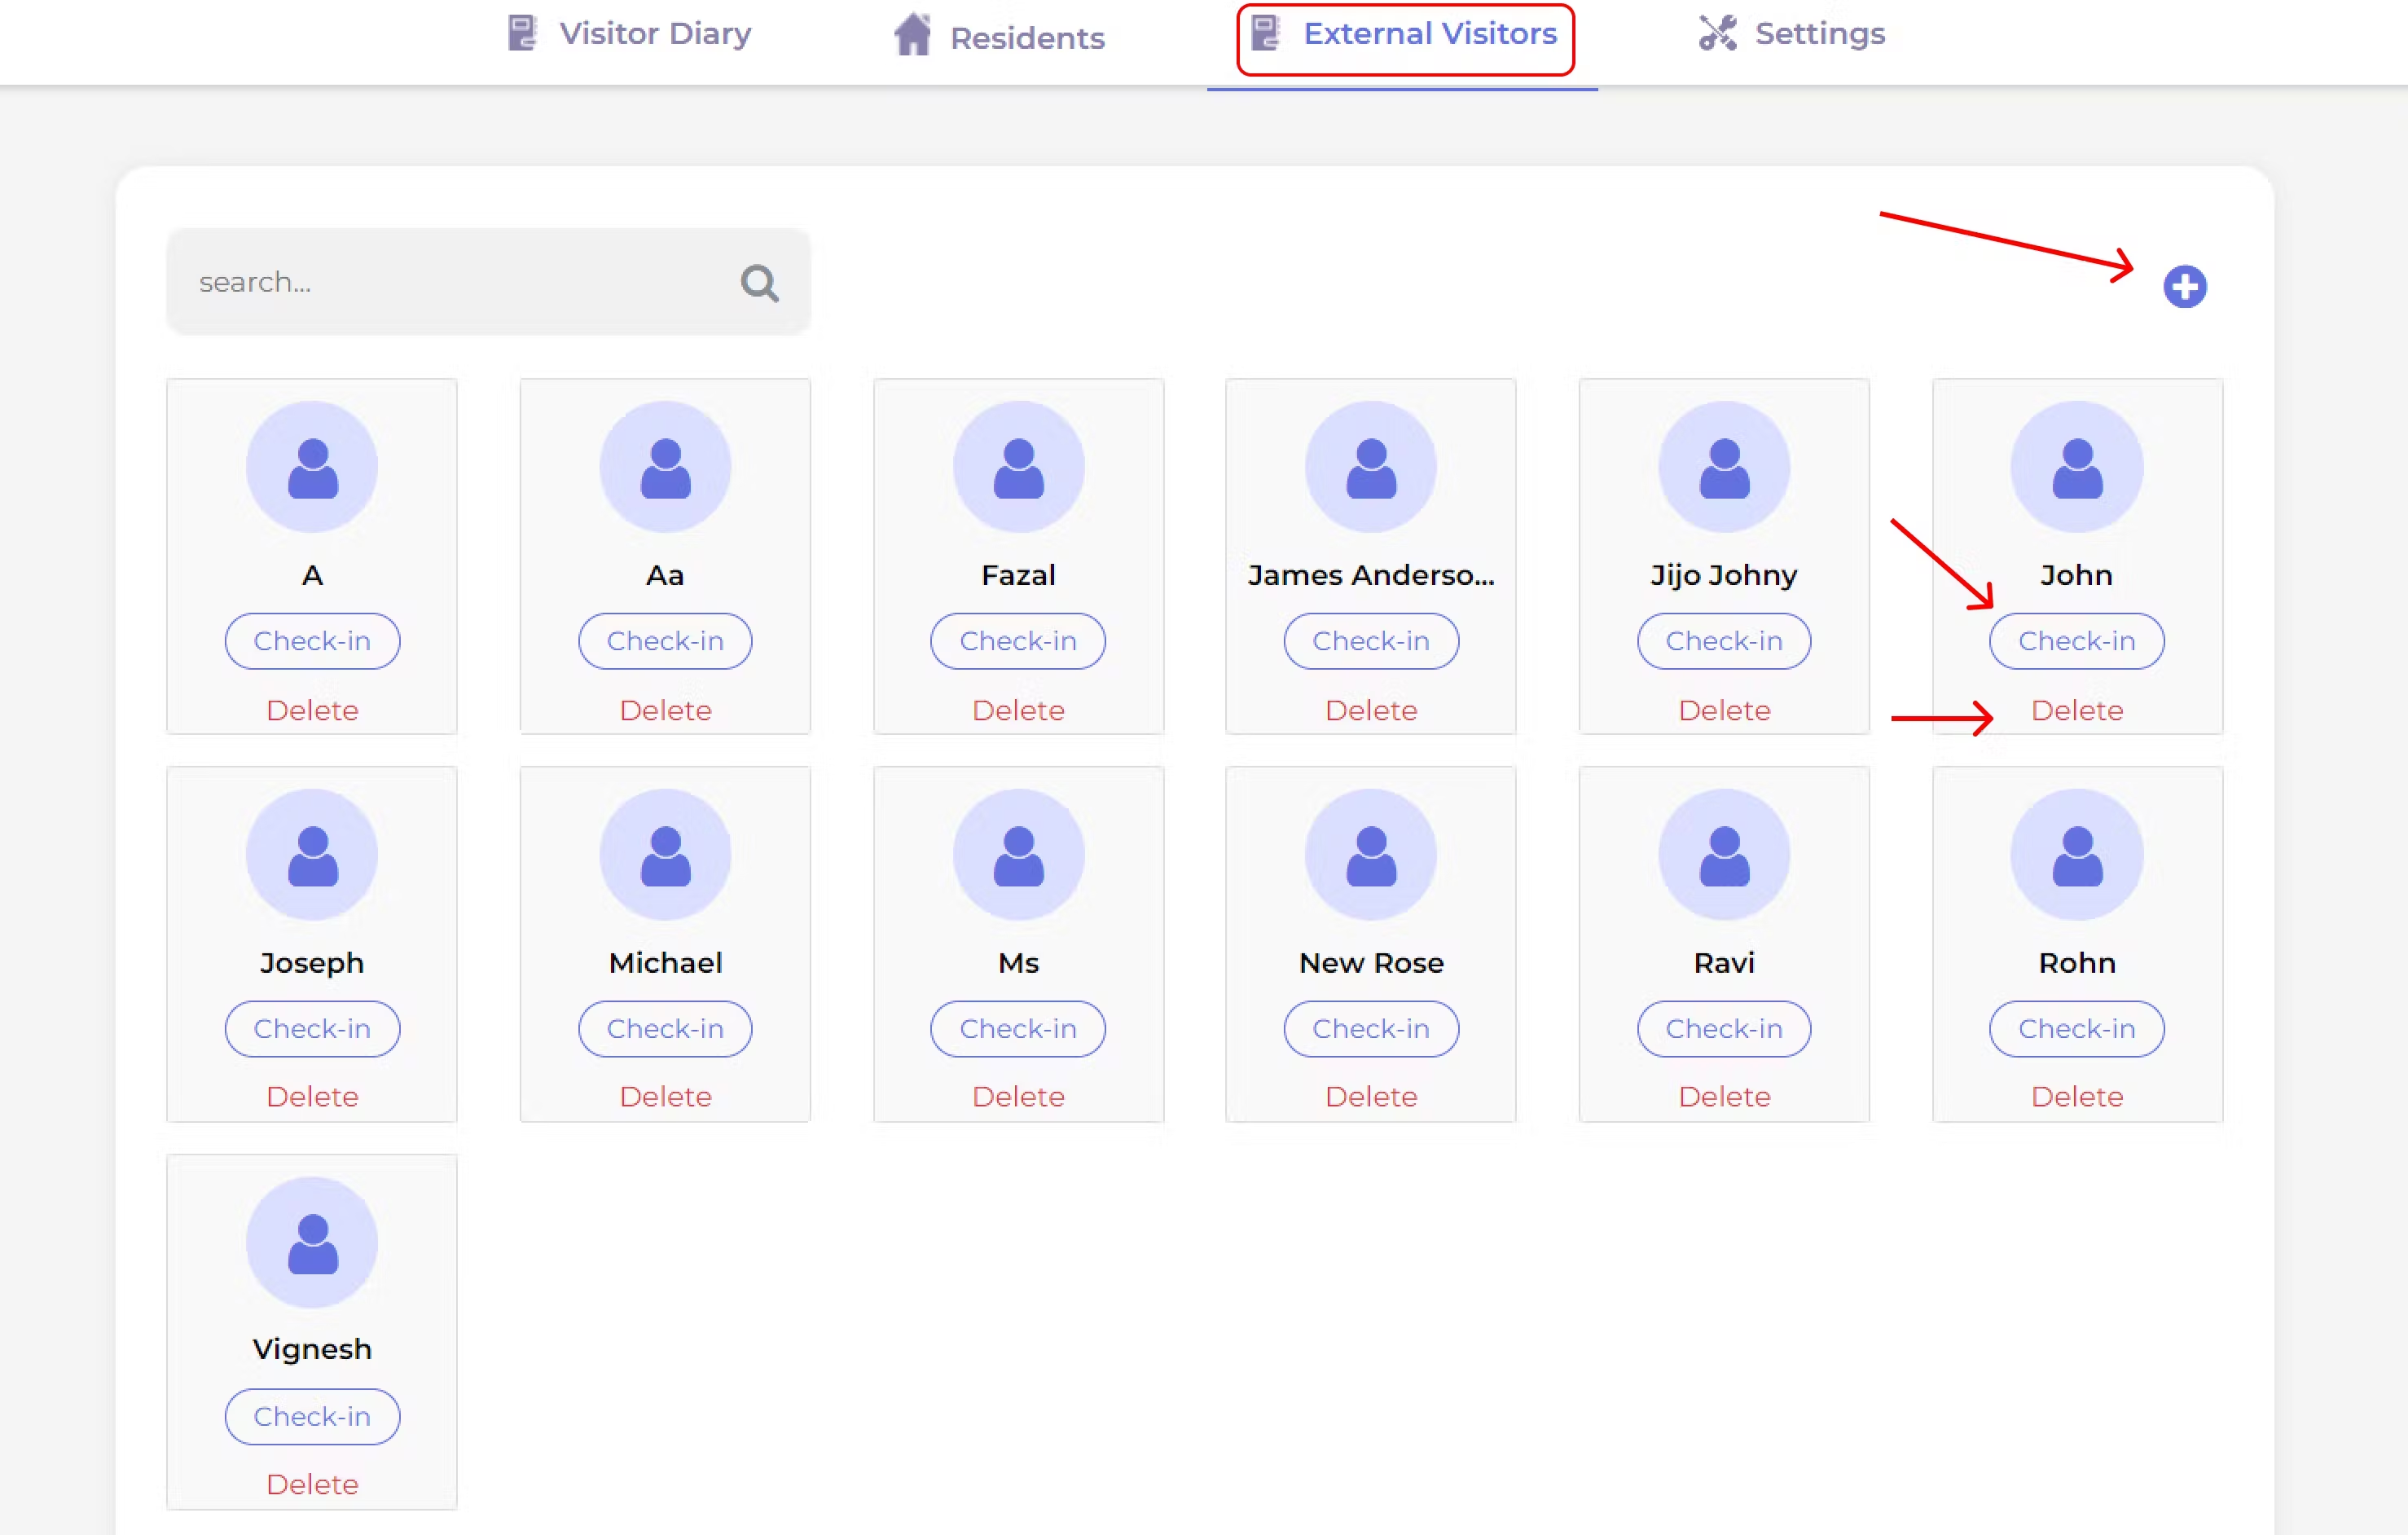This screenshot has height=1535, width=2408.
Task: Open the Visitor Diary tab
Action: [x=630, y=34]
